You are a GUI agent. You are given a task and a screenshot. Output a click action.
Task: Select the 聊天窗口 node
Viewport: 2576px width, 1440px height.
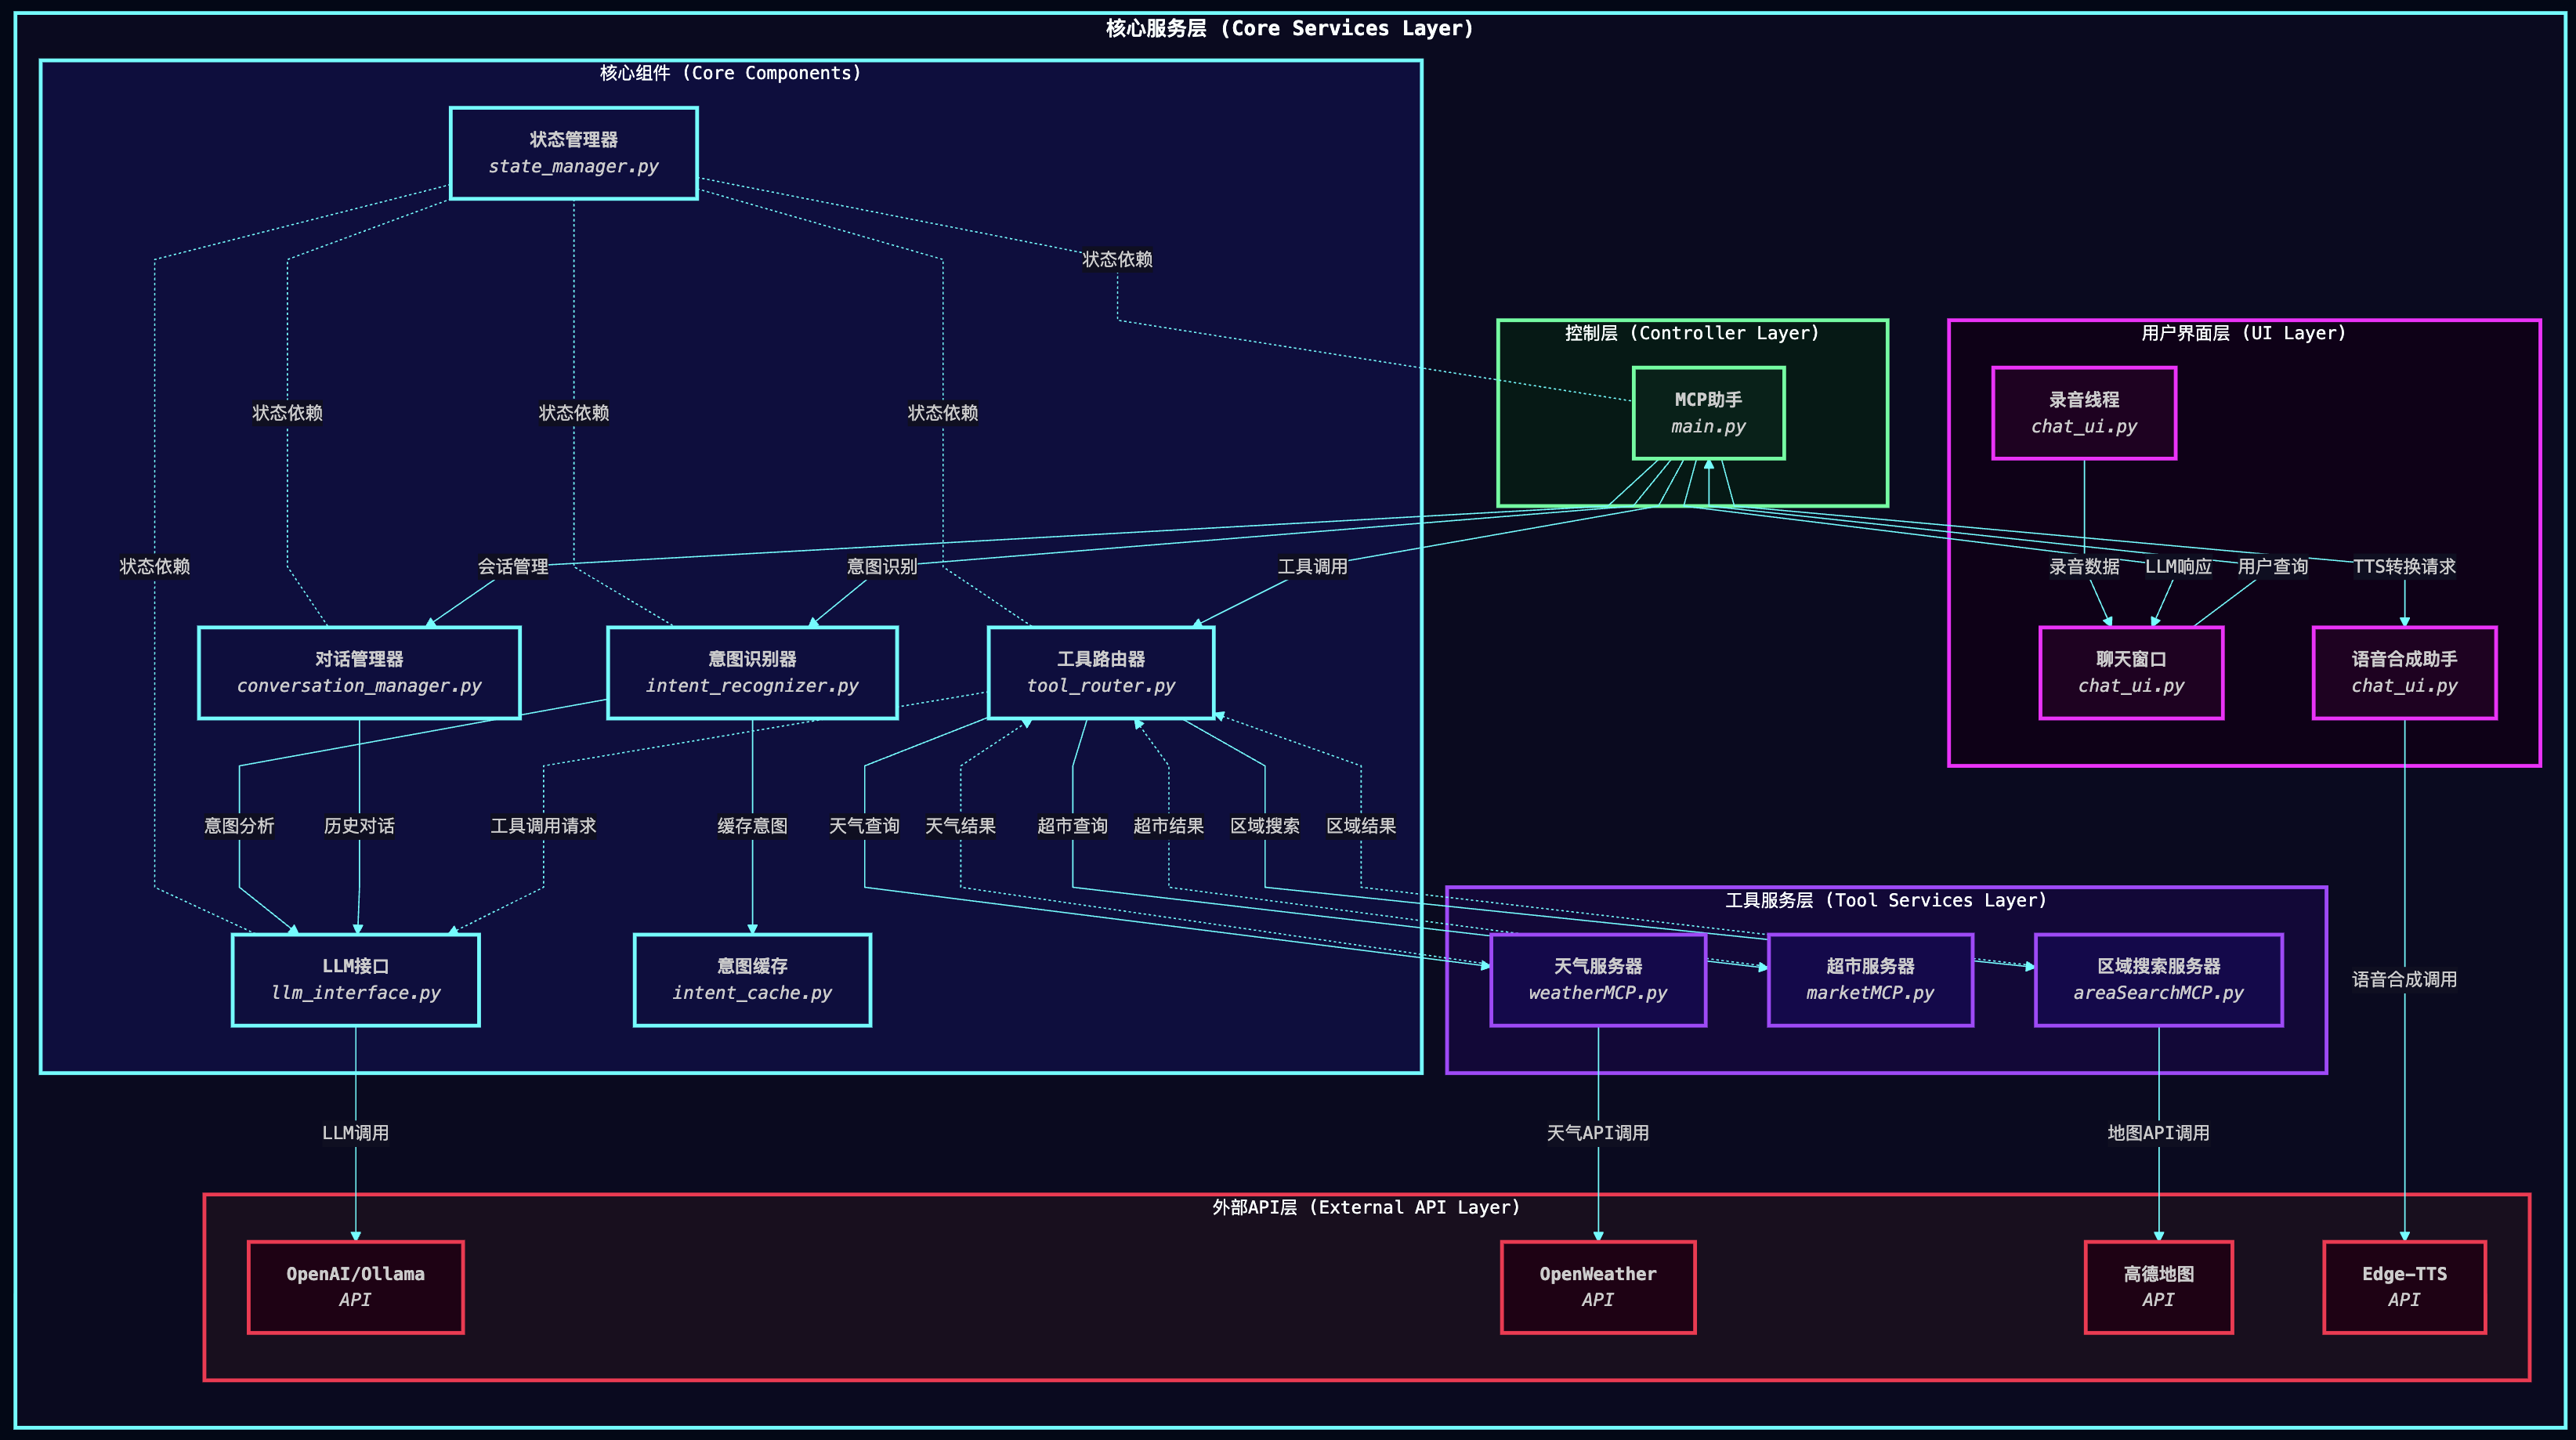2131,672
